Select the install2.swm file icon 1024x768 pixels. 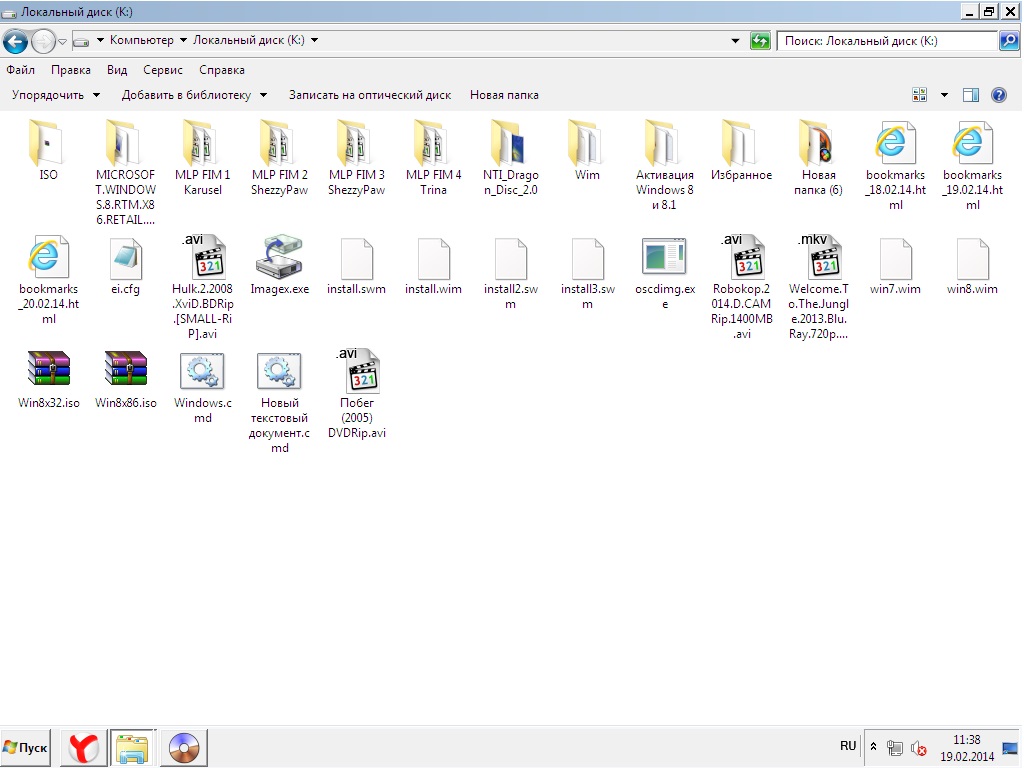coord(511,259)
